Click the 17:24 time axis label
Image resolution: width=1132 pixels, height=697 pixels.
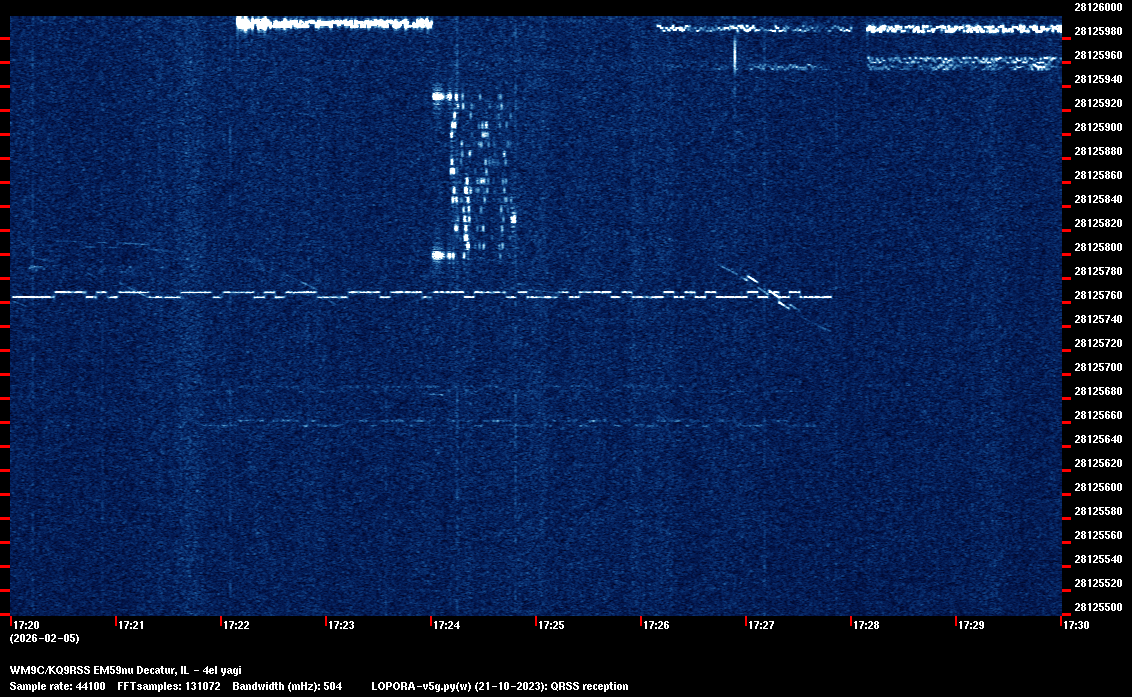[447, 625]
